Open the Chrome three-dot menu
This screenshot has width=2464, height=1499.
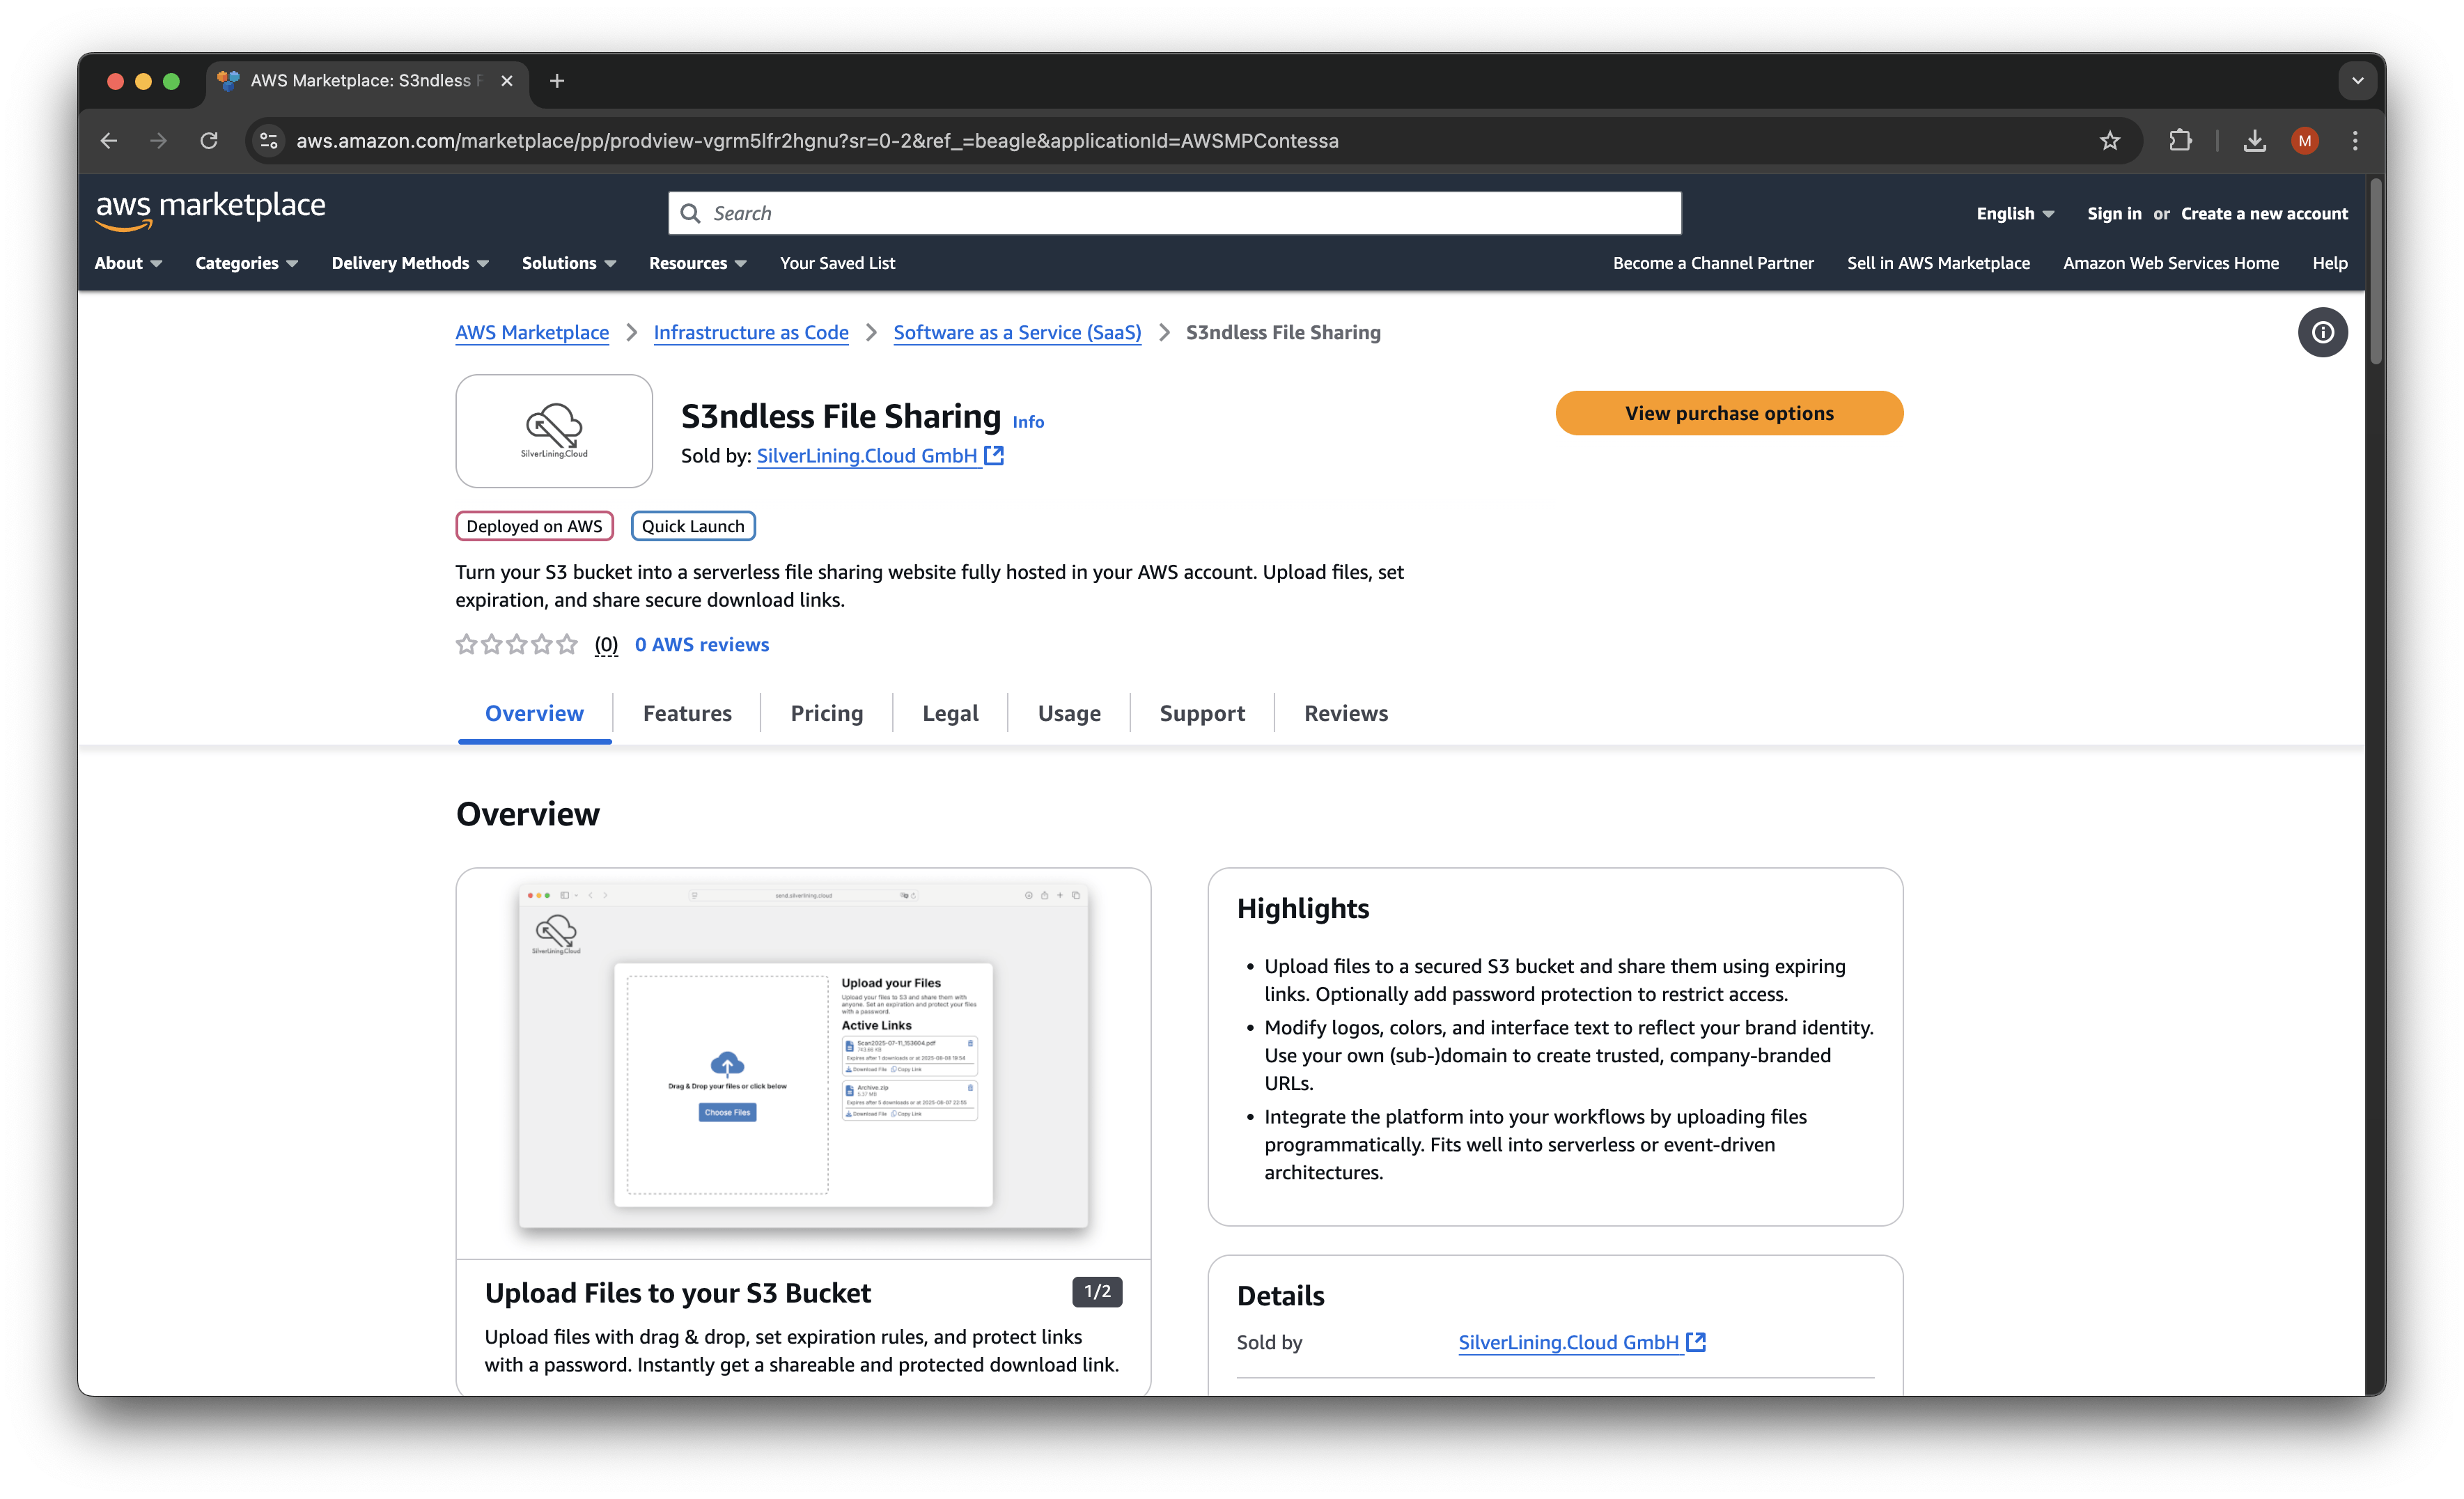(2355, 141)
